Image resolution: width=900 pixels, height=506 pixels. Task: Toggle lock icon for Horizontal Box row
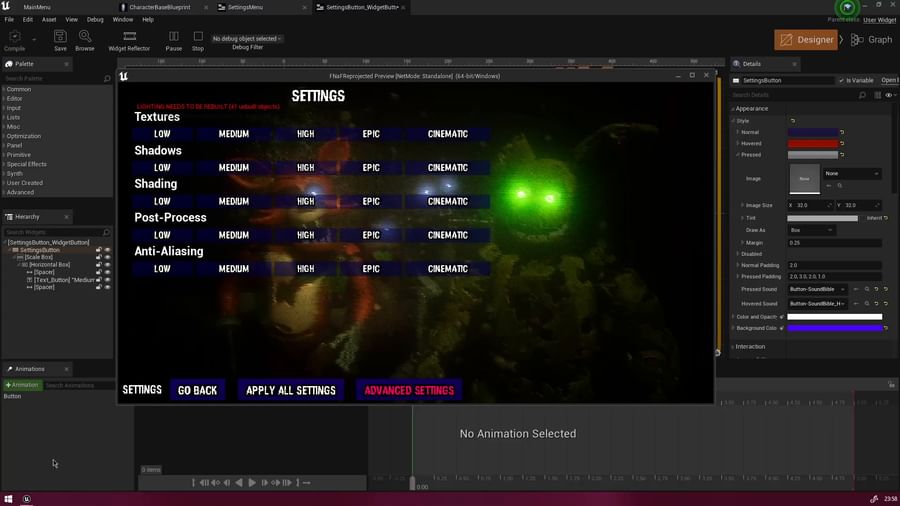99,265
